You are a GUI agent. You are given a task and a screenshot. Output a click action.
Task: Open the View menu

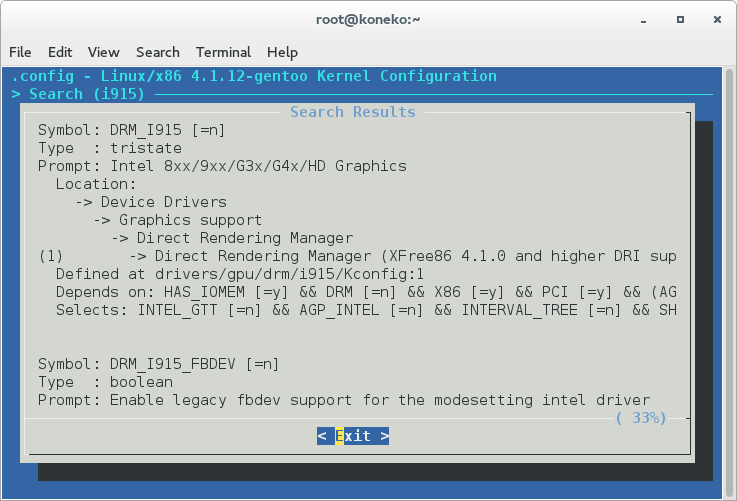click(x=103, y=52)
